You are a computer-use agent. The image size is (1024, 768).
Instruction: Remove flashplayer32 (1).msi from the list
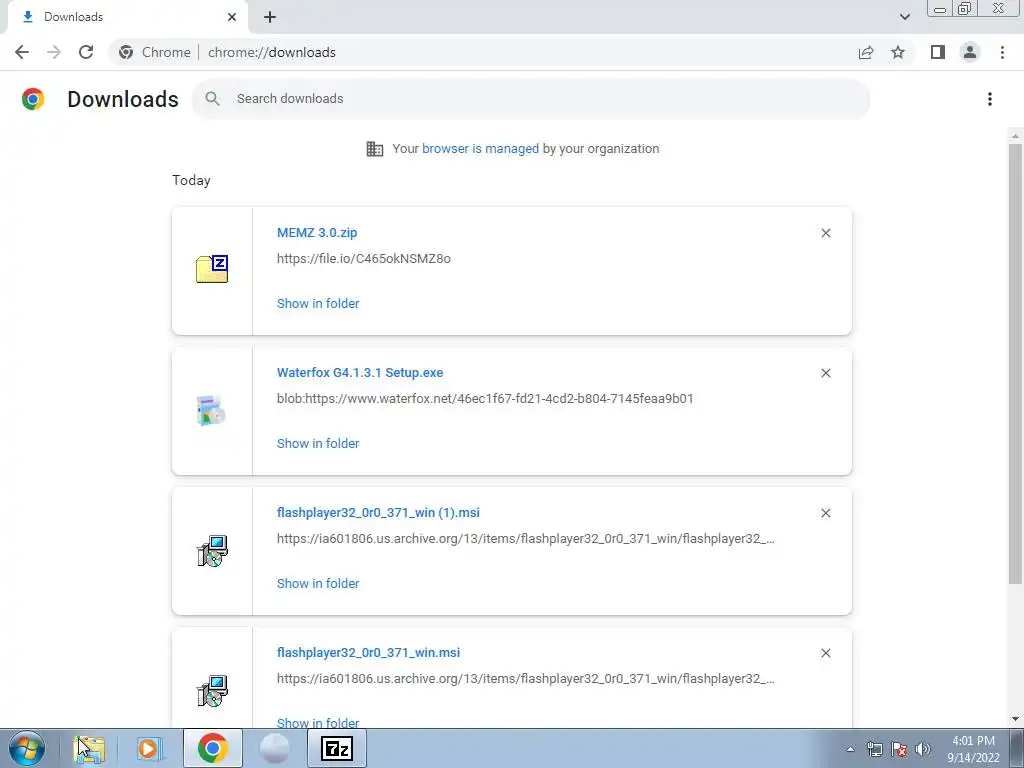click(825, 513)
